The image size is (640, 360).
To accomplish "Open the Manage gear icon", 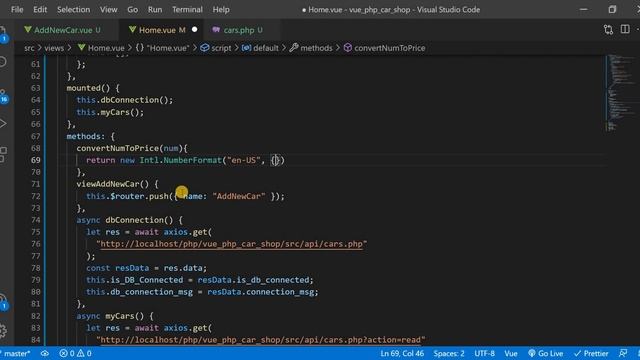I will click(3, 331).
